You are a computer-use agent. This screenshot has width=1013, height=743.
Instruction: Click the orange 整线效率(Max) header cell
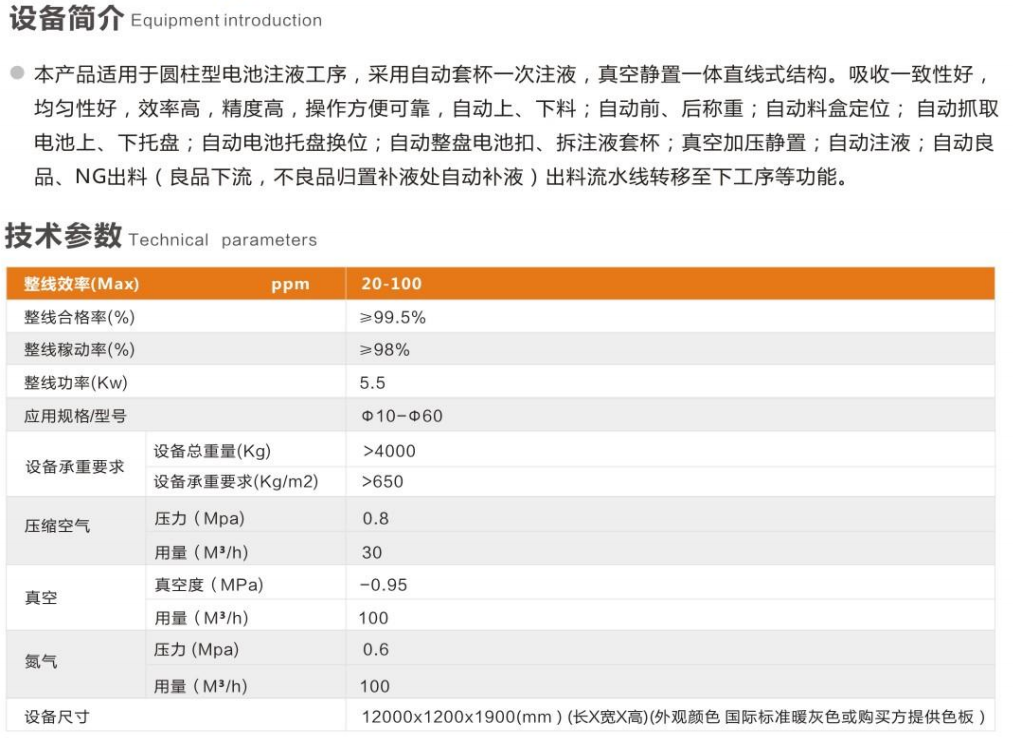pos(82,284)
